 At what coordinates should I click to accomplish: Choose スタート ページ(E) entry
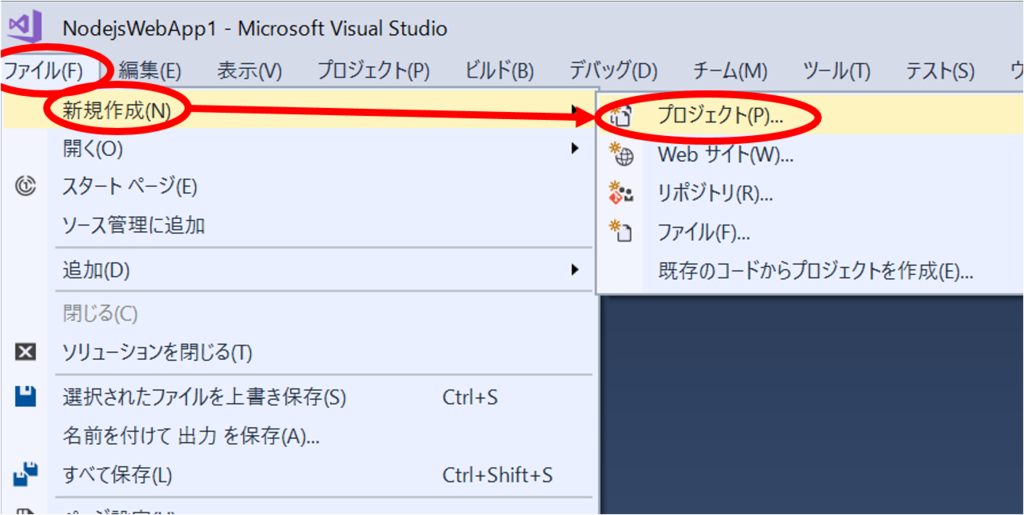click(x=299, y=187)
